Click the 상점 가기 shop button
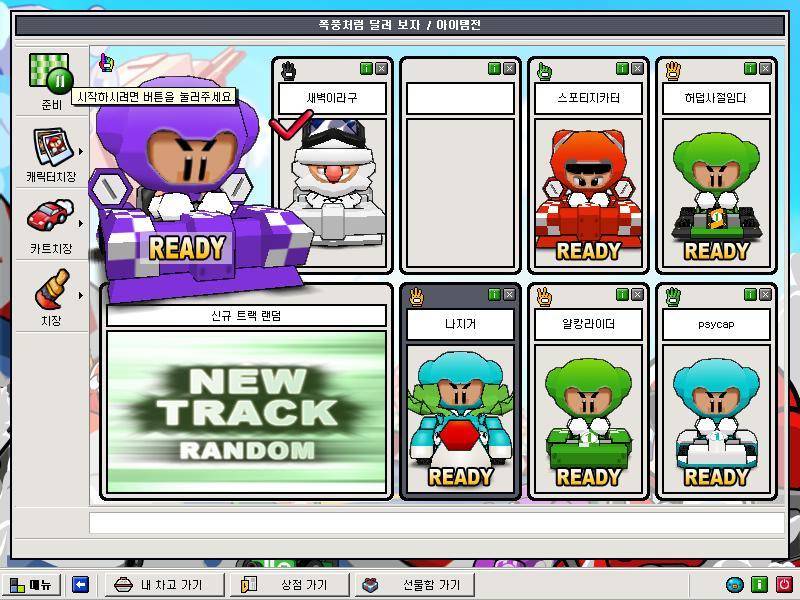This screenshot has height=600, width=800. click(290, 585)
